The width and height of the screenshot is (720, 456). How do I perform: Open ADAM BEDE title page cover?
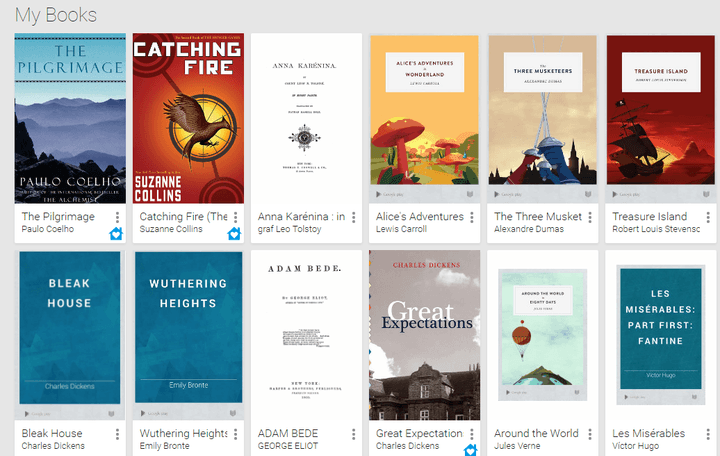tap(306, 335)
